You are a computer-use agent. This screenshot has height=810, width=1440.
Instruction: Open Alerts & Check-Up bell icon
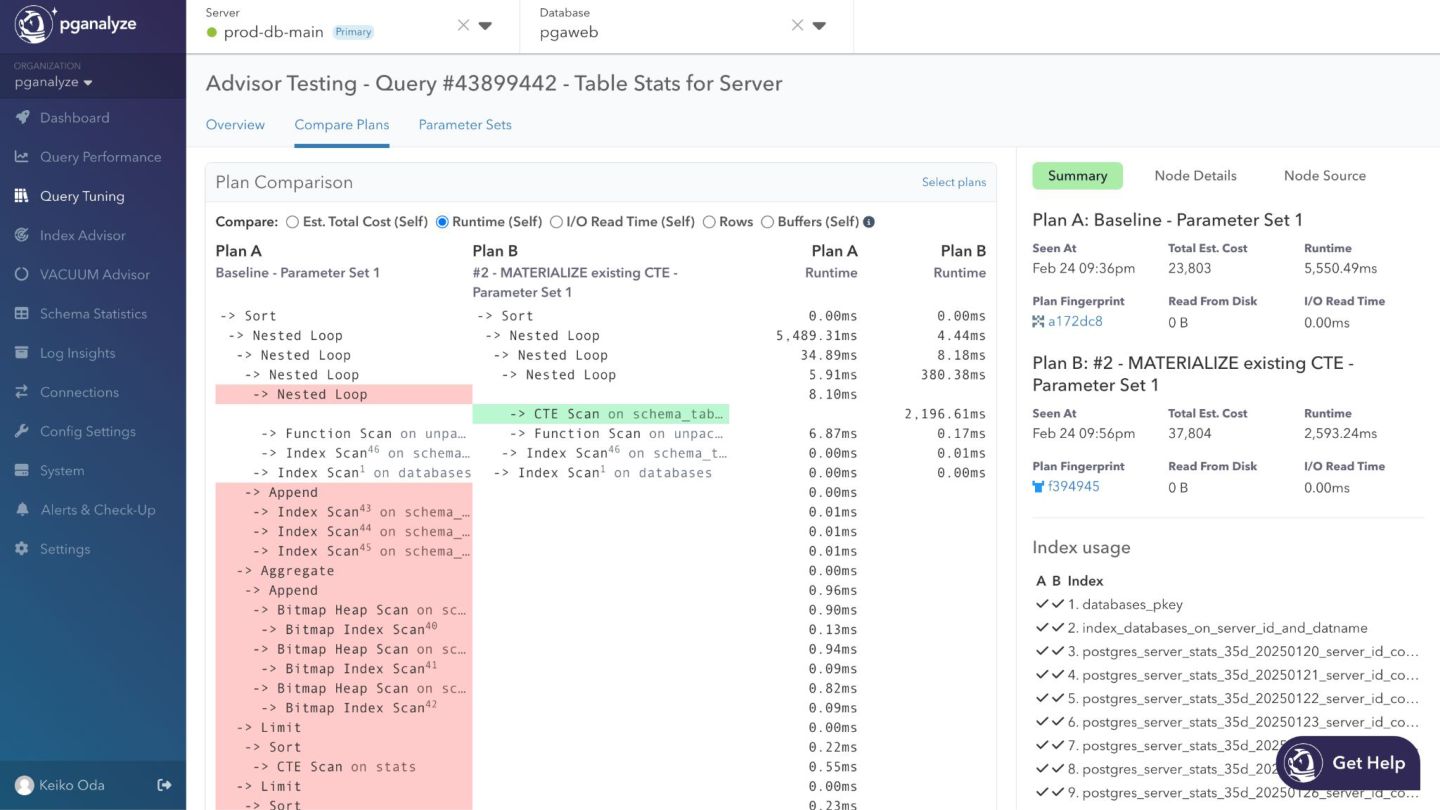(x=21, y=510)
